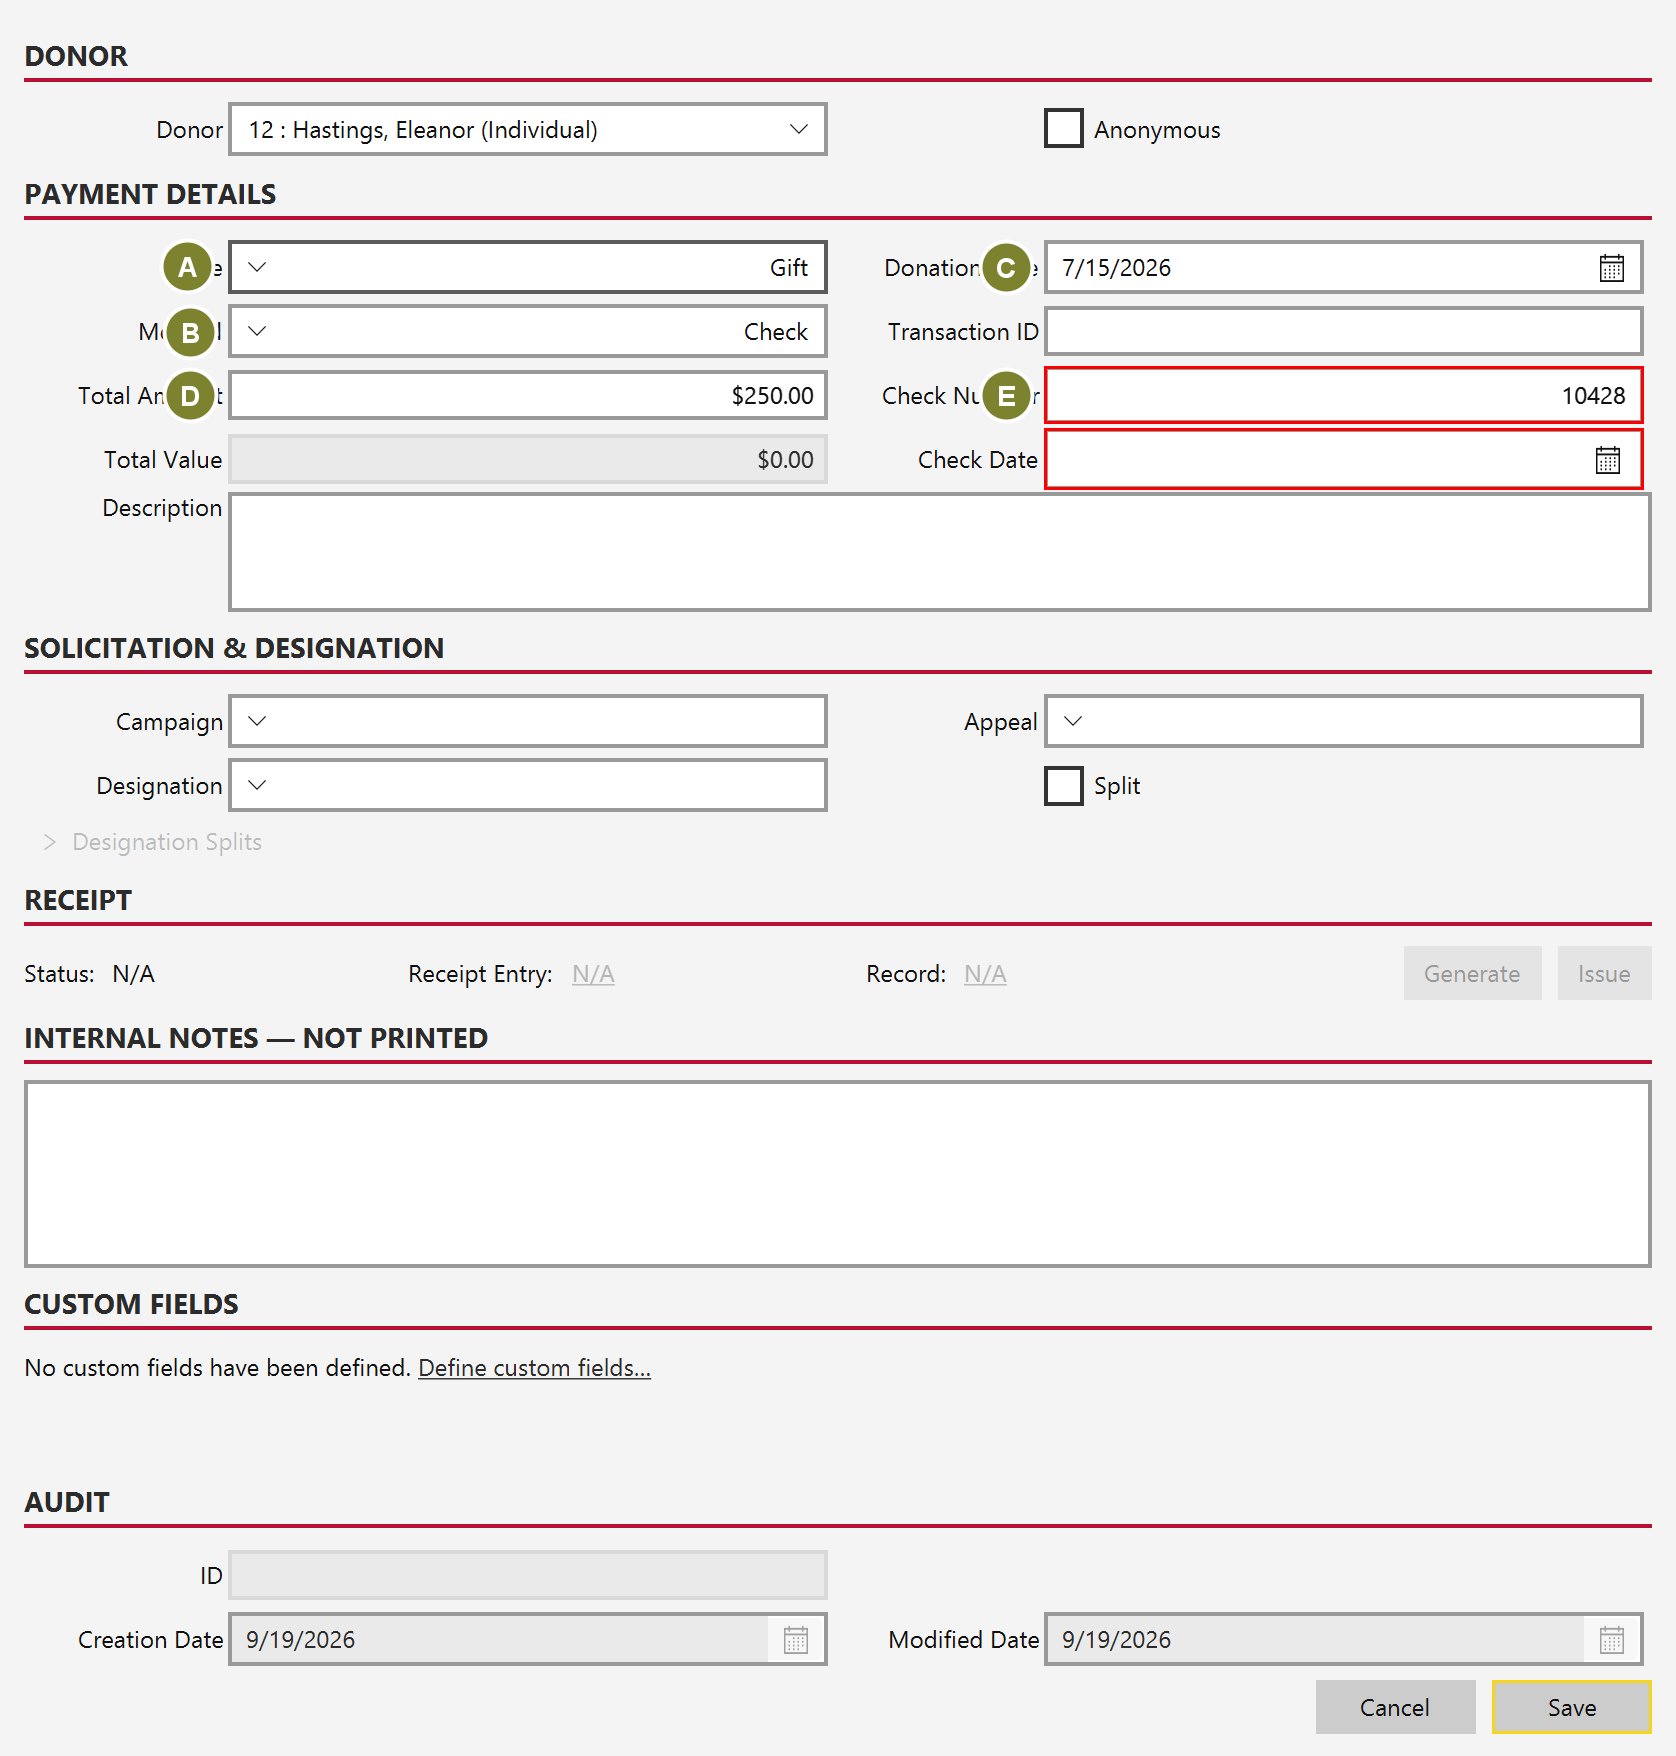Click the Transaction ID input field

1343,332
